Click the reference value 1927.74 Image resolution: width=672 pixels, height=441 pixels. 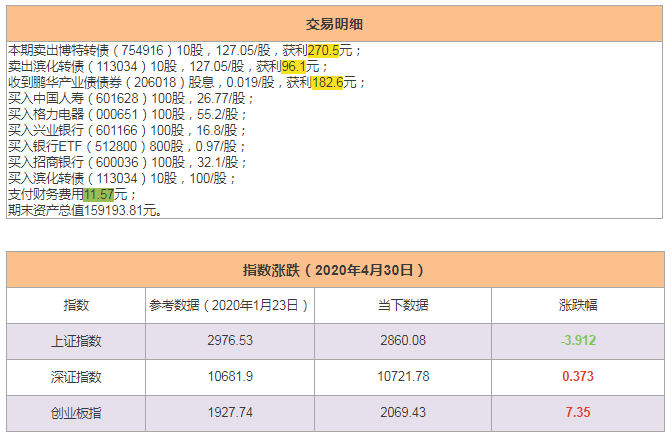click(230, 412)
